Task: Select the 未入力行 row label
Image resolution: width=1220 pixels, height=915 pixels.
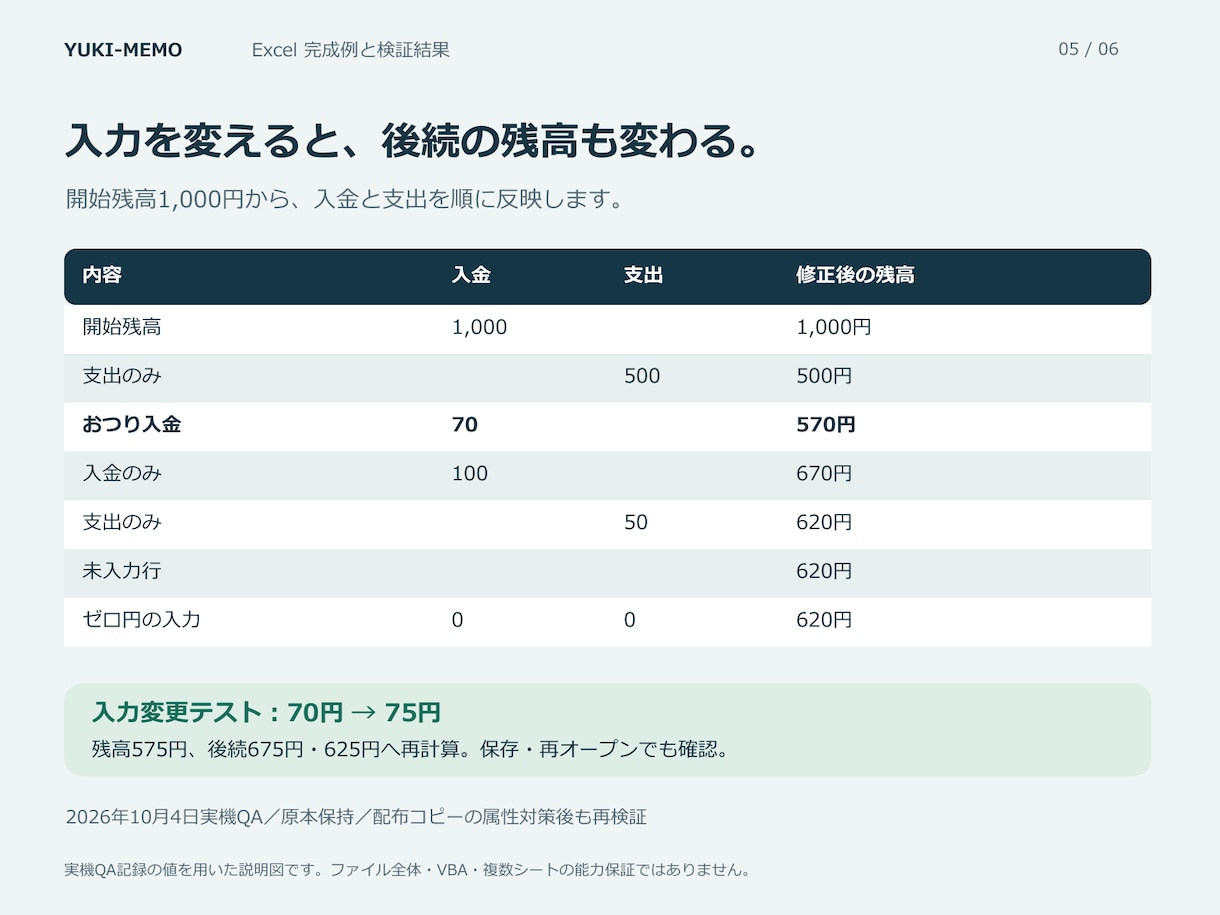Action: (x=122, y=571)
